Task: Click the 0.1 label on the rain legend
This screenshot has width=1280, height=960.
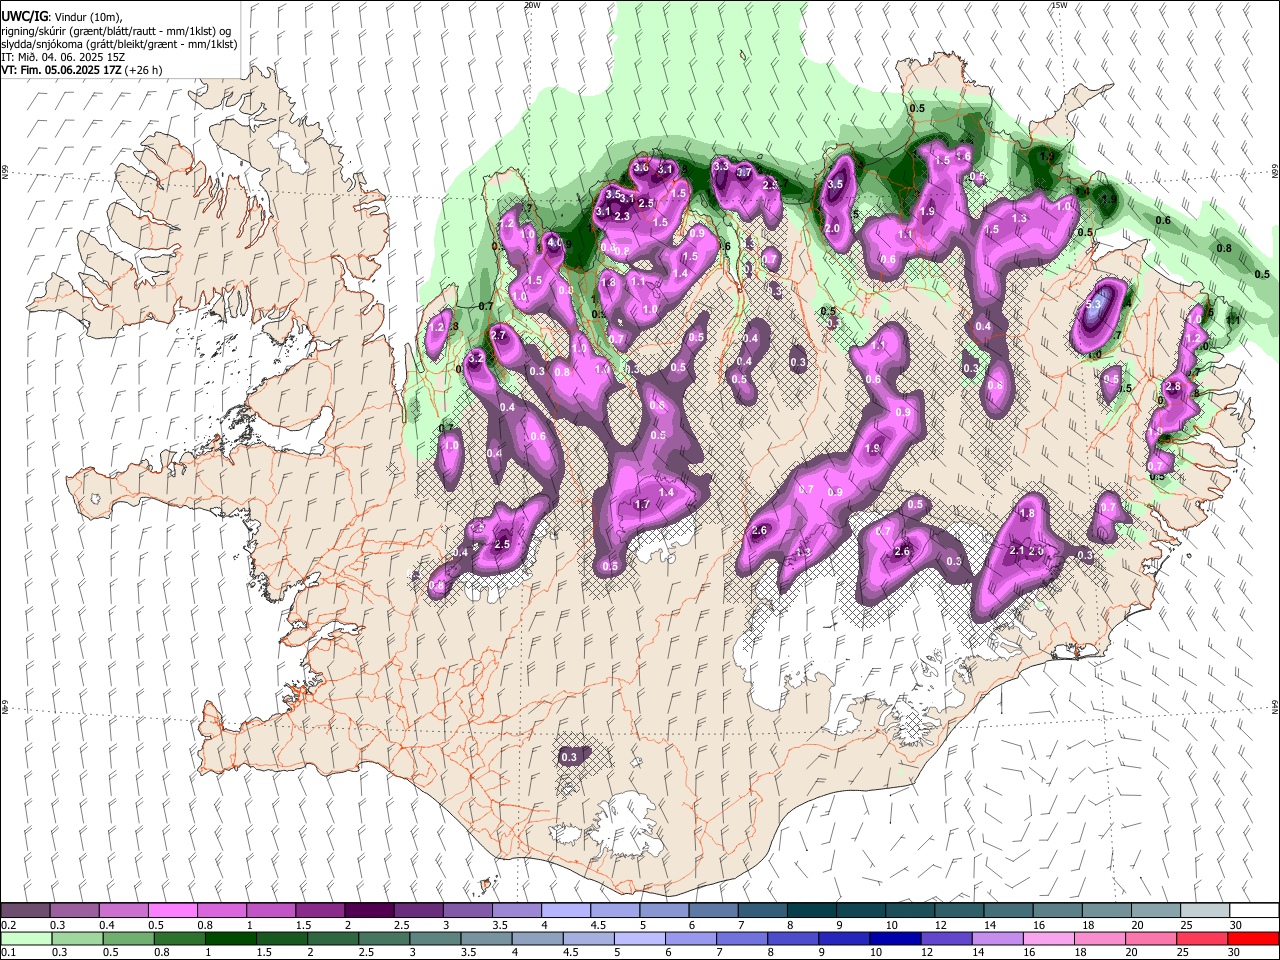Action: point(8,952)
